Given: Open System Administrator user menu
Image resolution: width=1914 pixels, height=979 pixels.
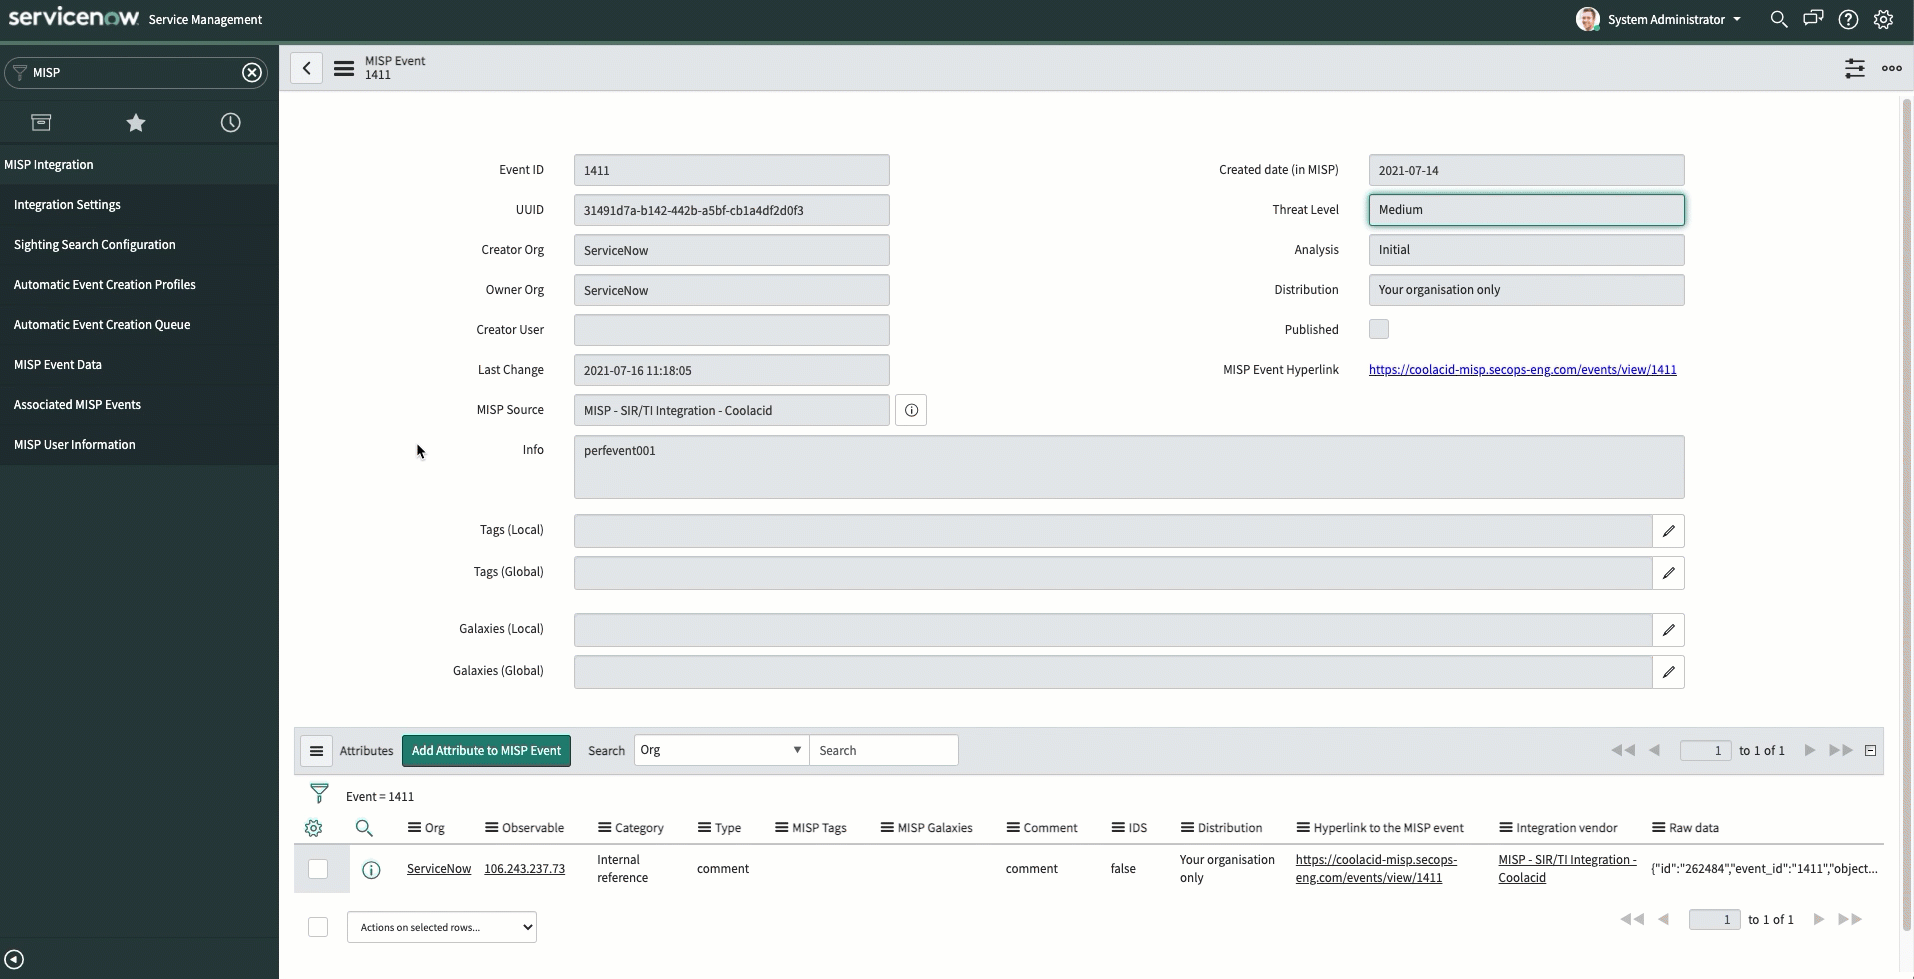Looking at the screenshot, I should [1659, 19].
